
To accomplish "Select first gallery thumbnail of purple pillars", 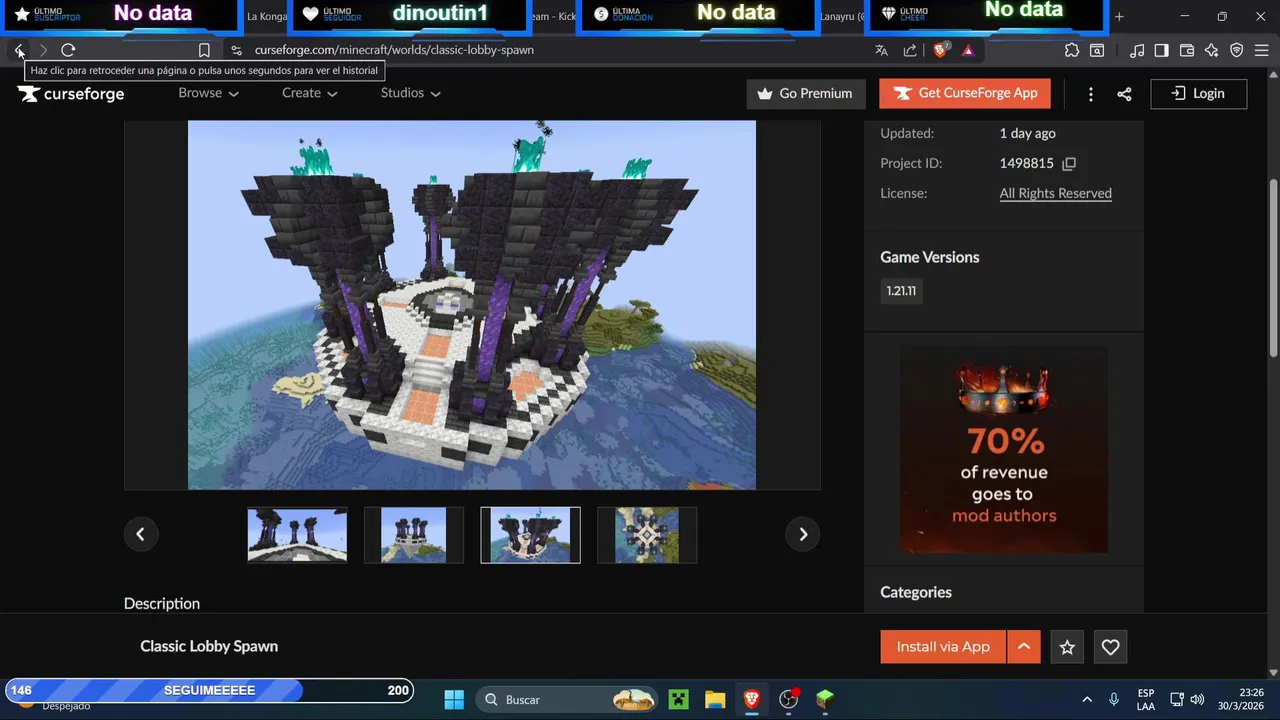I will (x=297, y=535).
